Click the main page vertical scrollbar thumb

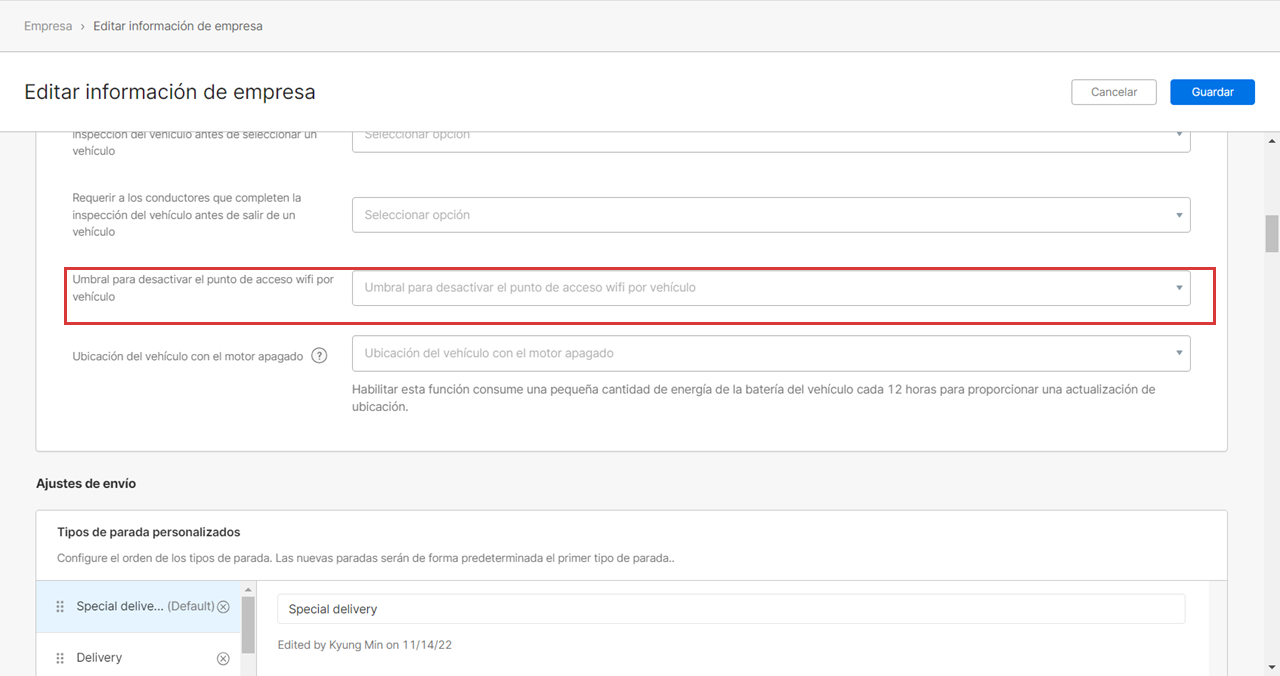pos(1272,233)
